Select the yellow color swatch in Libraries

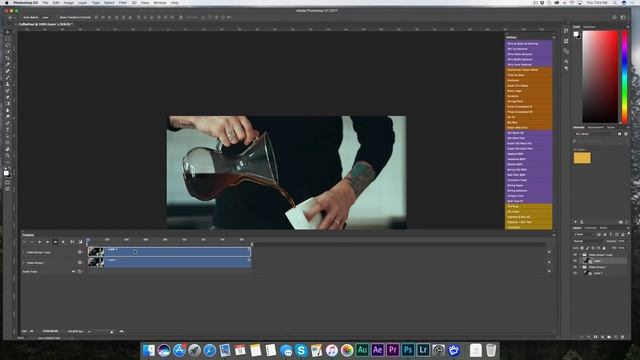point(582,158)
